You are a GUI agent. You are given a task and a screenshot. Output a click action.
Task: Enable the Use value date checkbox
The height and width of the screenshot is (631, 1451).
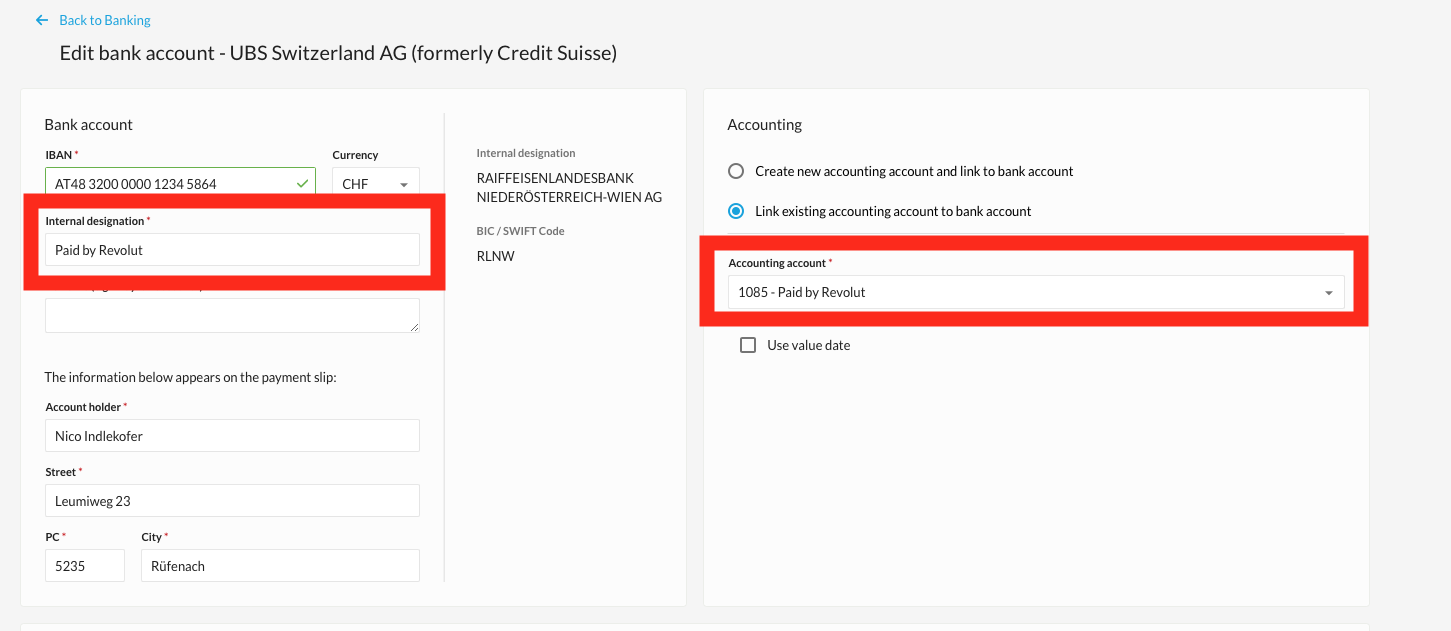748,345
